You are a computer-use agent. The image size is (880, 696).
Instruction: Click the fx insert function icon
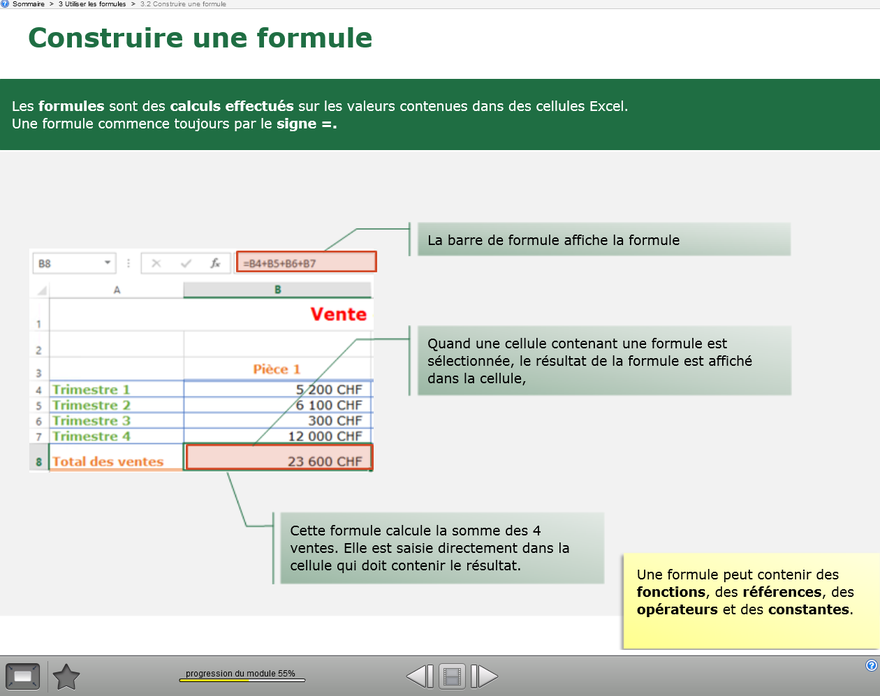(214, 263)
